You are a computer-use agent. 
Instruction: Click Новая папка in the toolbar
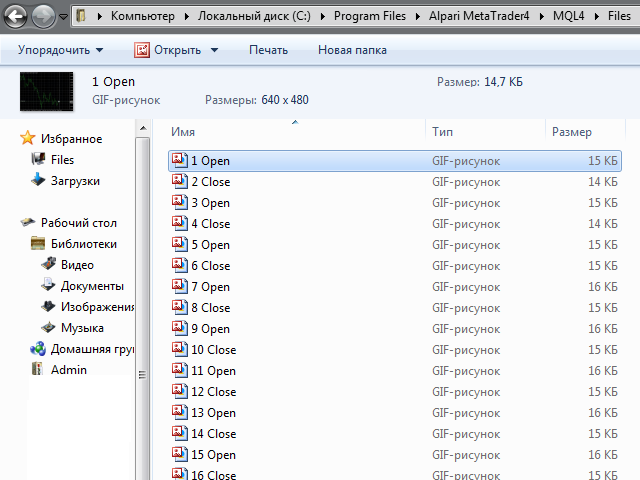pyautogui.click(x=352, y=50)
